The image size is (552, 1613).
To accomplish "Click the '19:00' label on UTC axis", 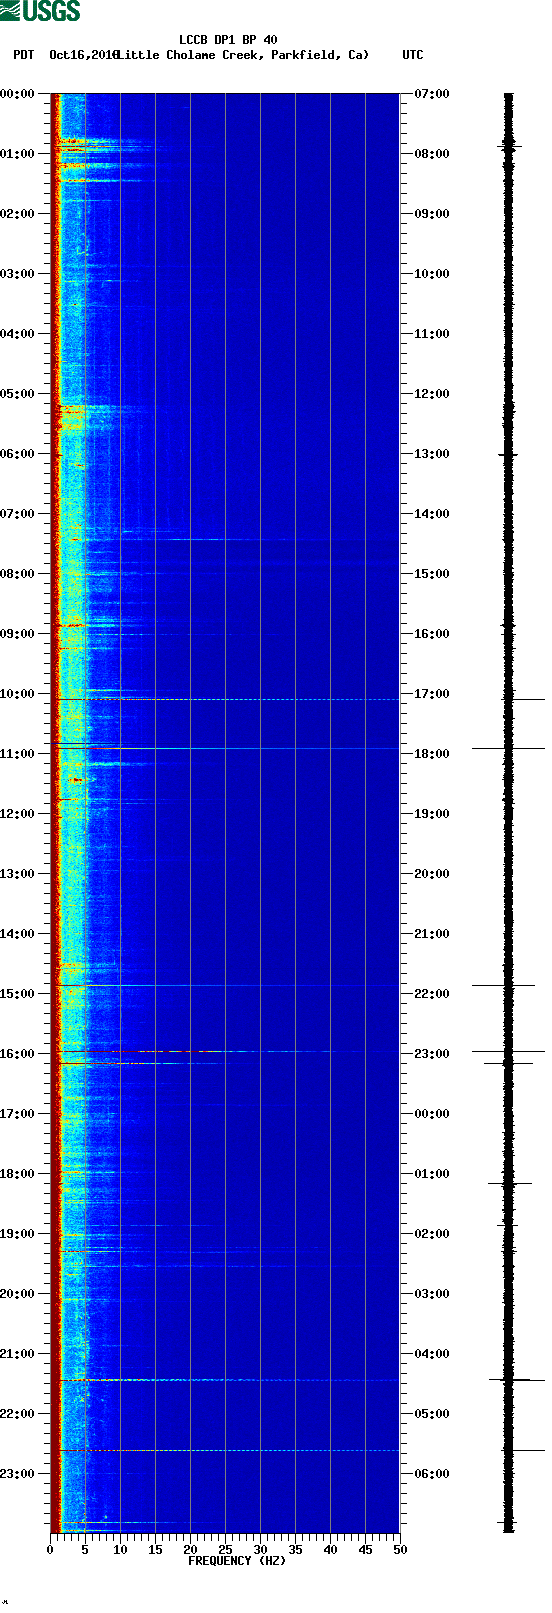I will coord(432,814).
